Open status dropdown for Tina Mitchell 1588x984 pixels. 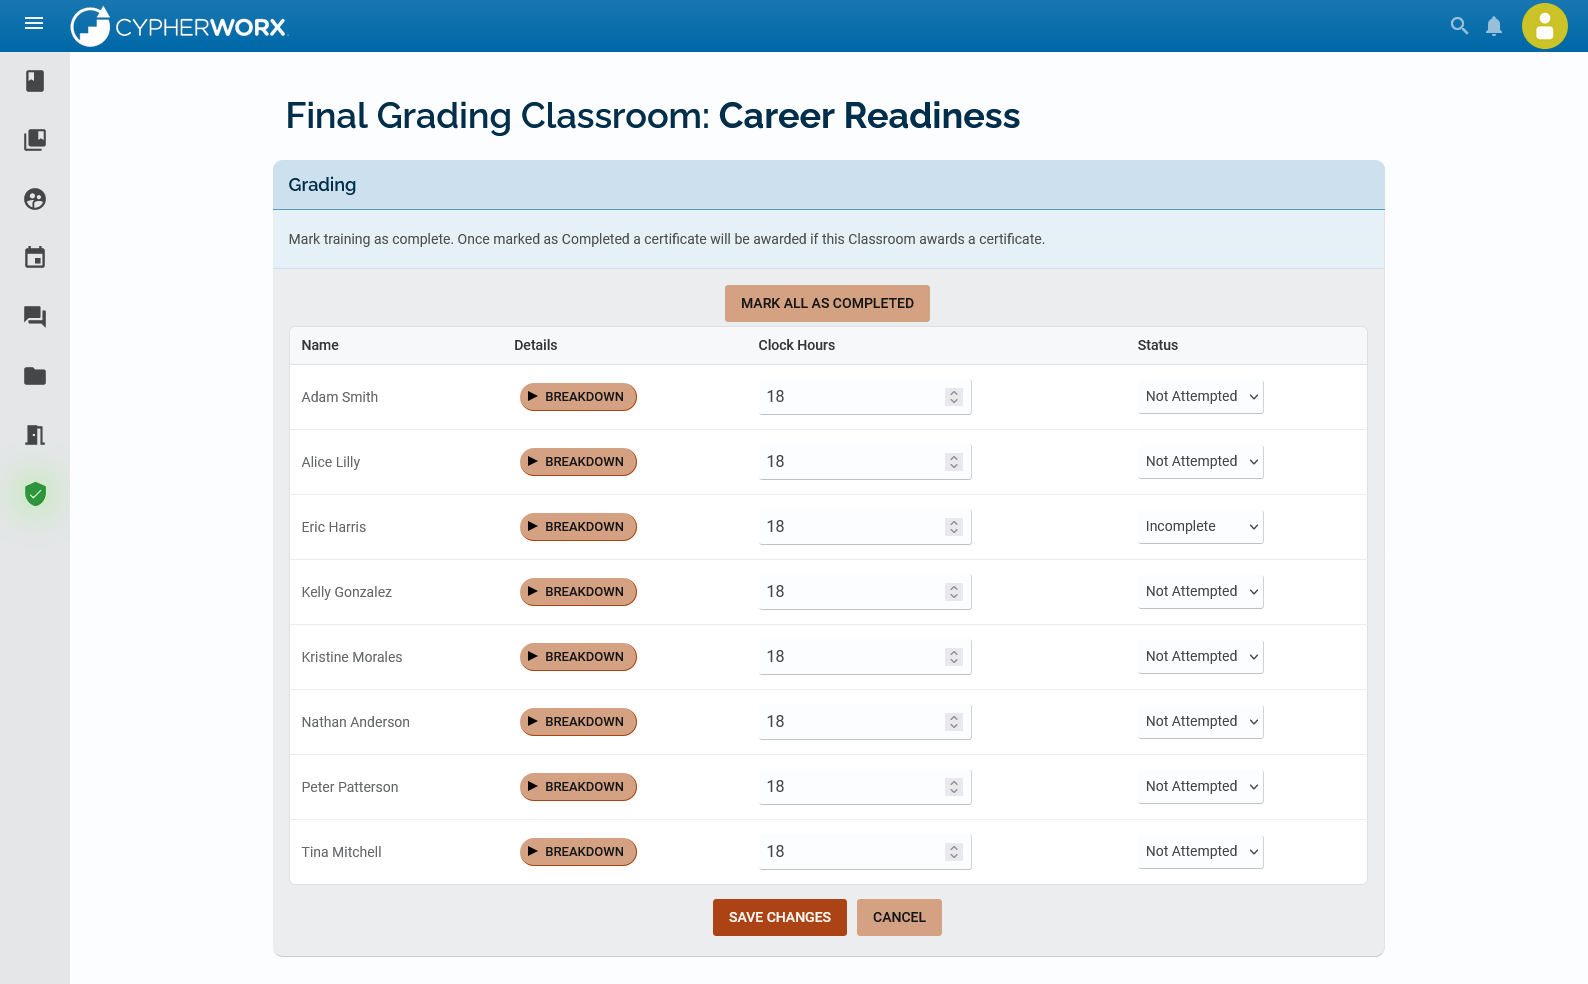point(1201,852)
